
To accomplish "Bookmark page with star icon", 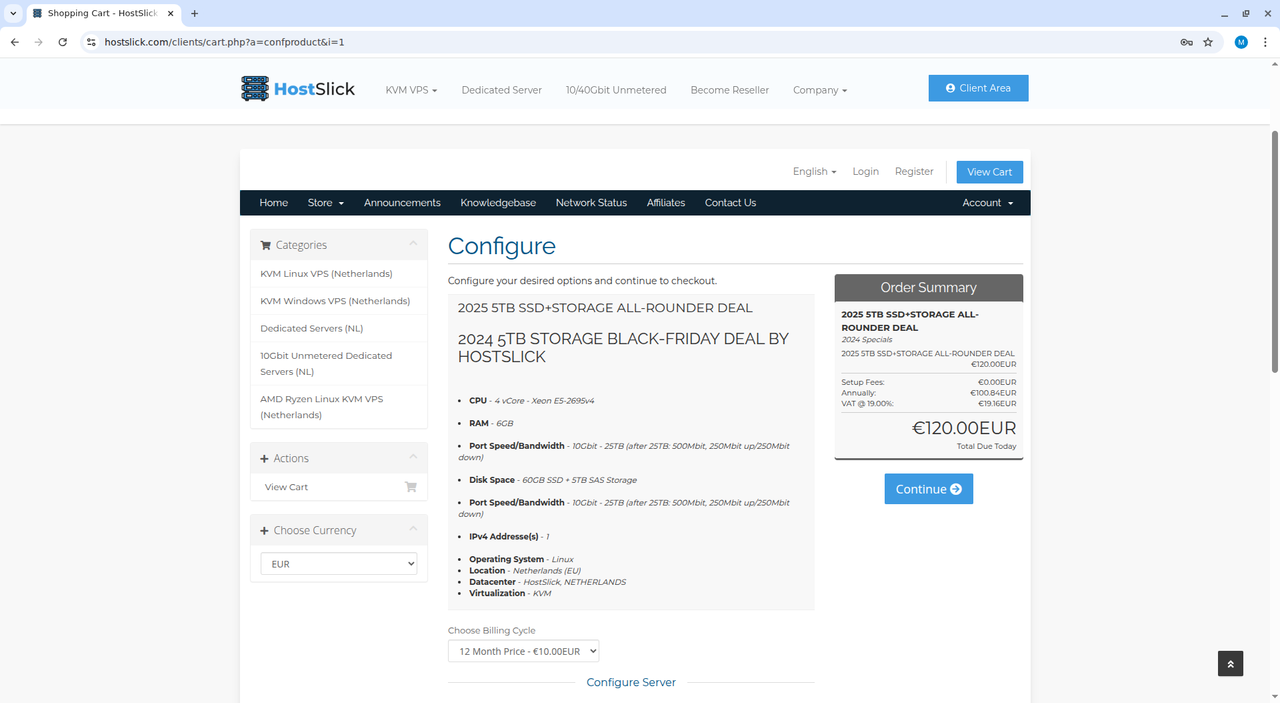I will click(x=1208, y=42).
